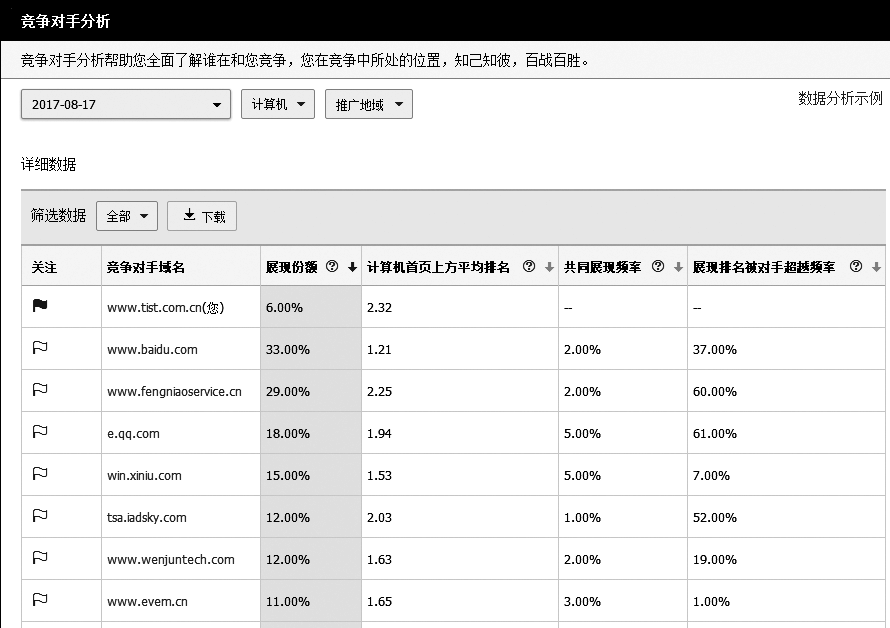Open the 全部 filter dropdown
Image resolution: width=890 pixels, height=628 pixels.
click(127, 216)
